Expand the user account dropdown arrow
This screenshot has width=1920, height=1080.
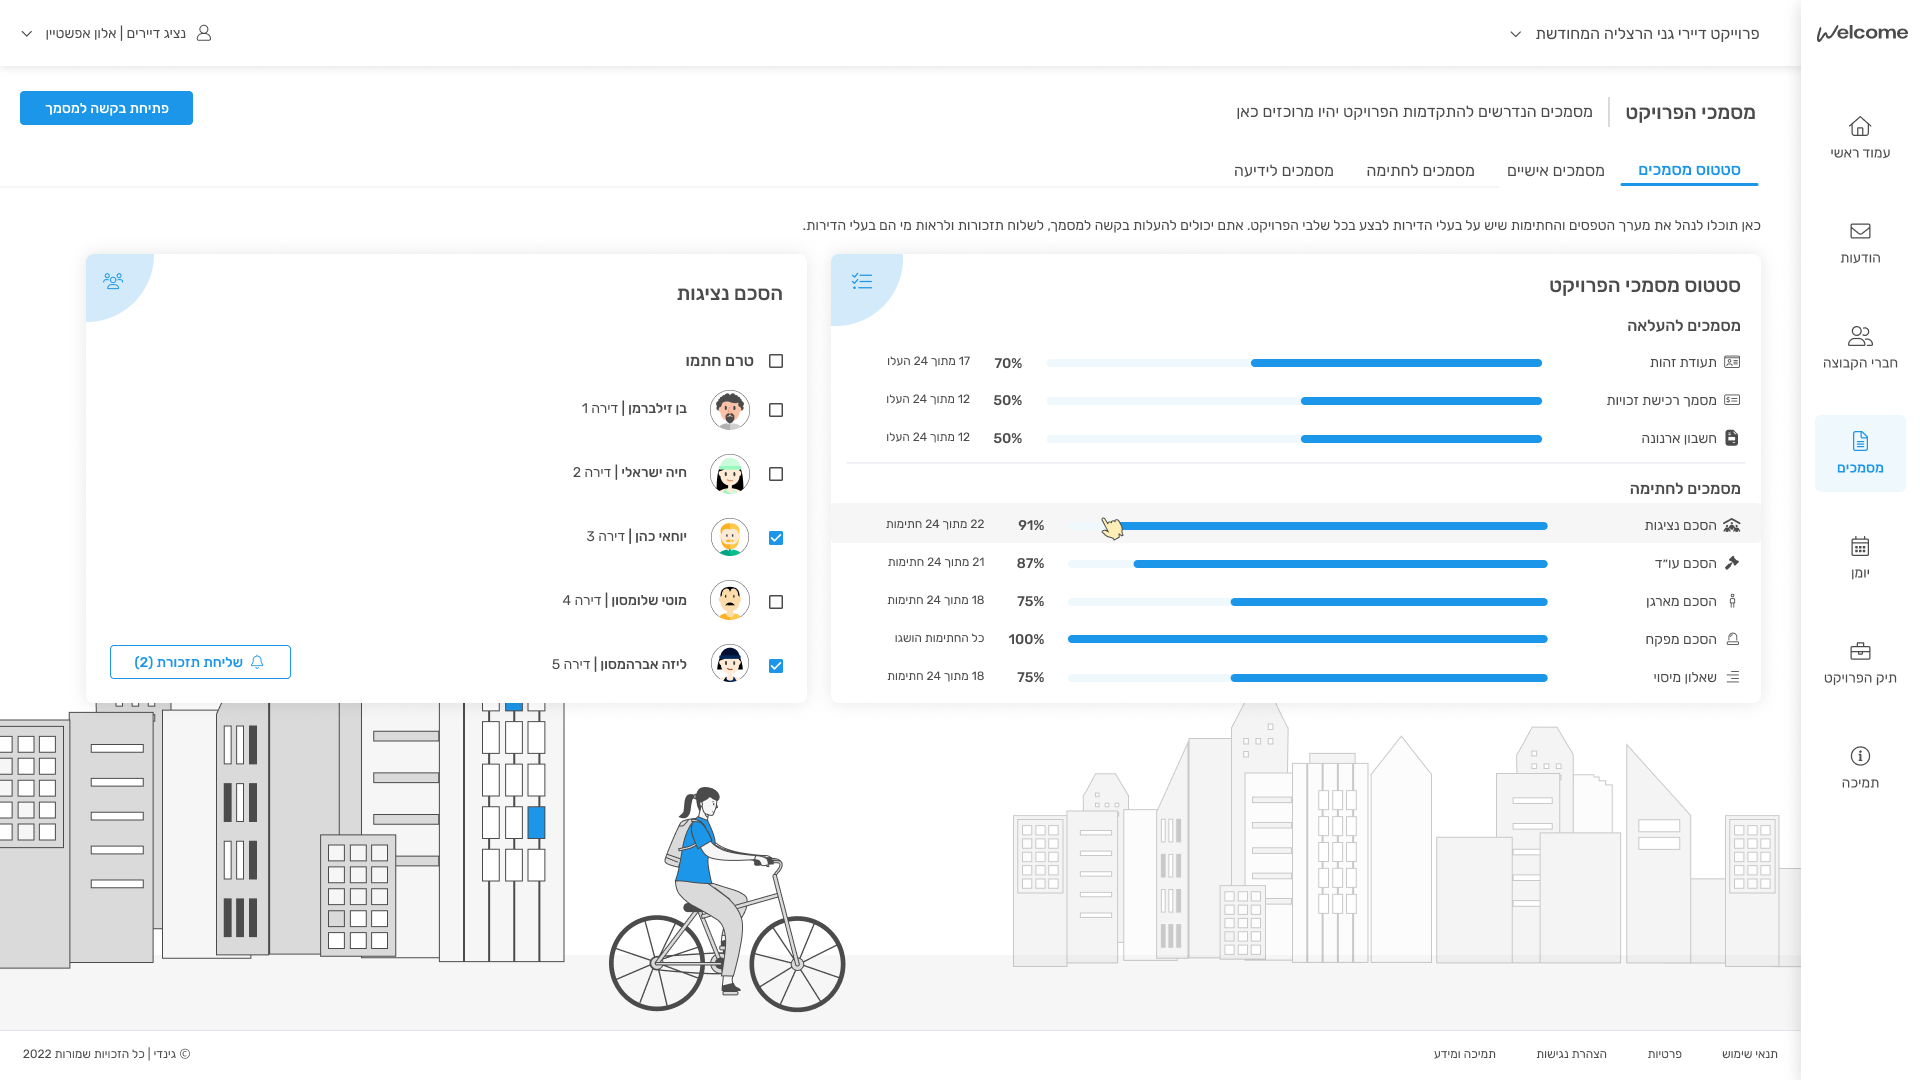point(27,34)
